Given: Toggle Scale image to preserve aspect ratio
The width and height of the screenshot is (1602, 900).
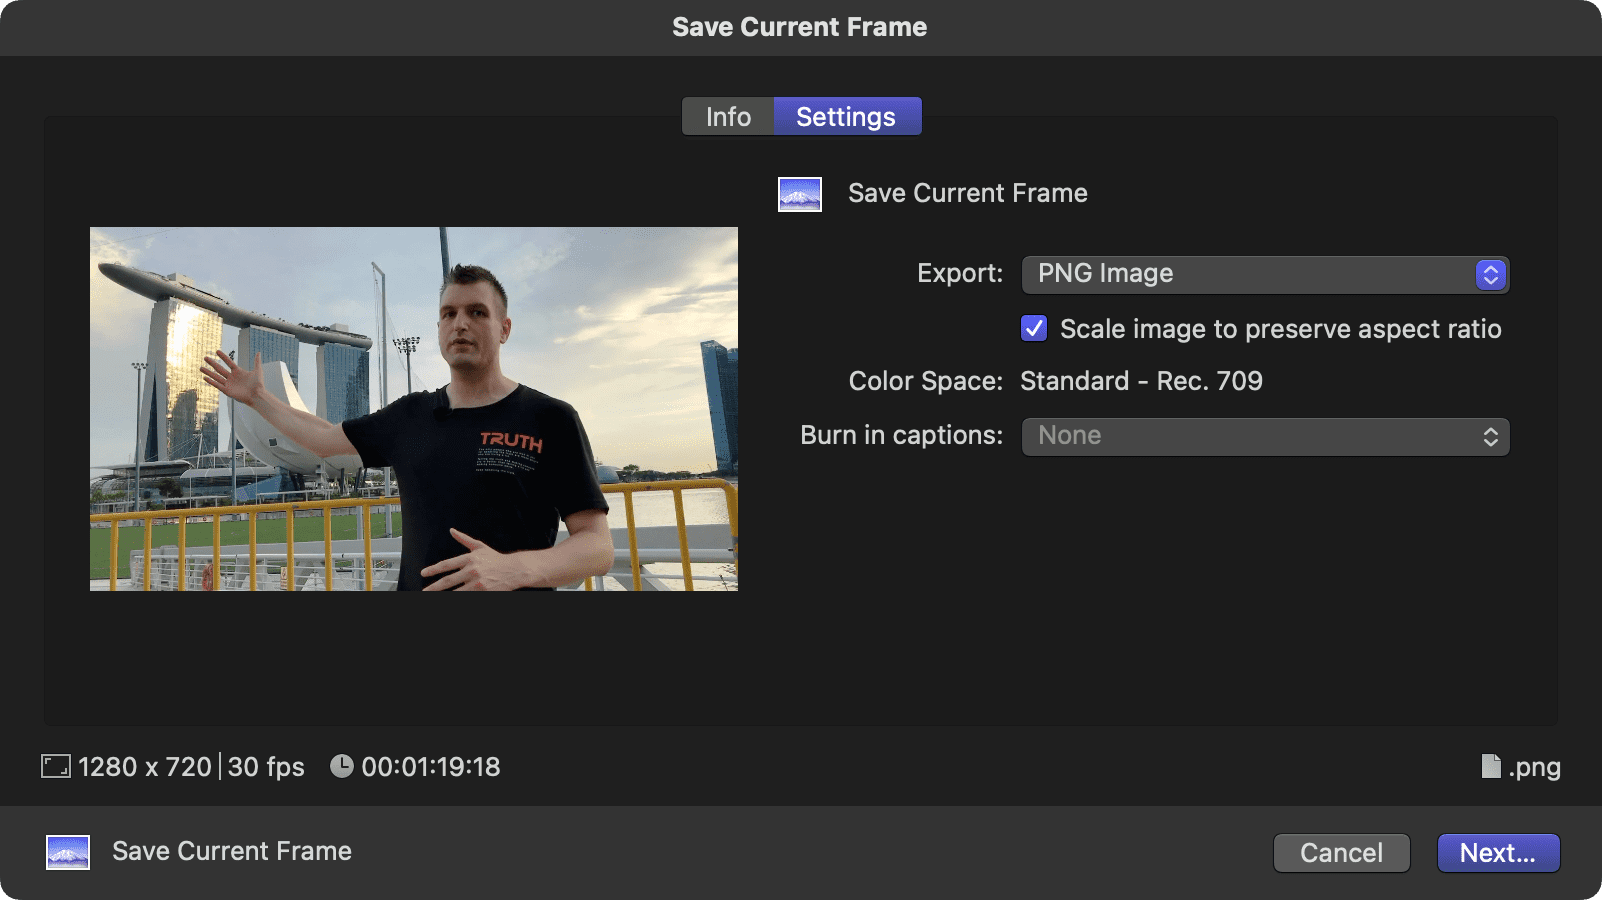Looking at the screenshot, I should [x=1034, y=329].
